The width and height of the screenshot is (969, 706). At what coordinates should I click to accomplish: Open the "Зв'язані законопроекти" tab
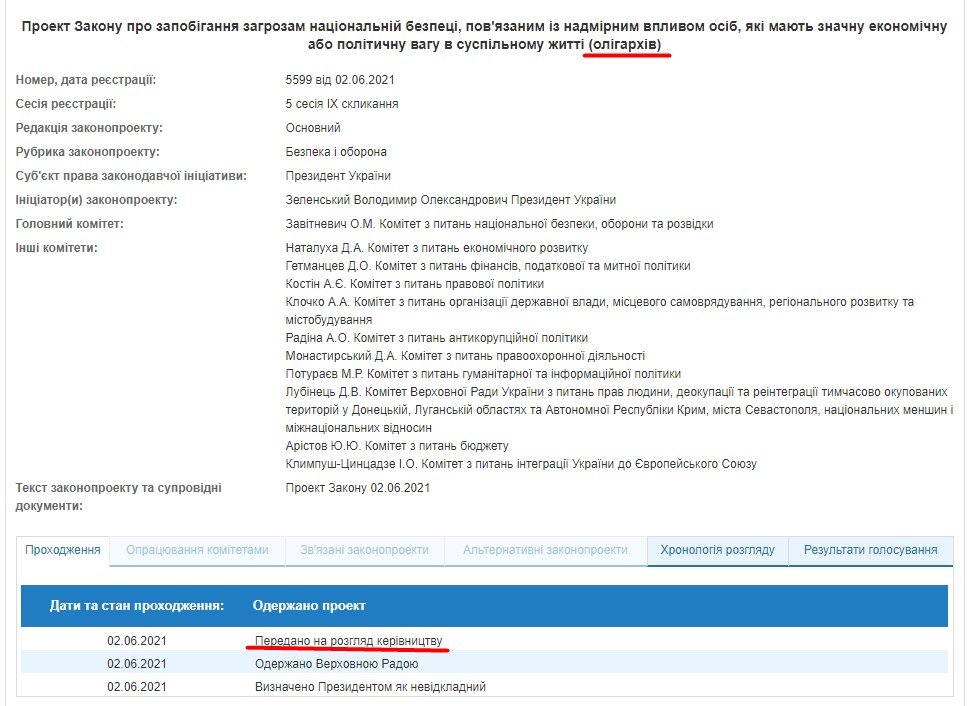[x=362, y=550]
